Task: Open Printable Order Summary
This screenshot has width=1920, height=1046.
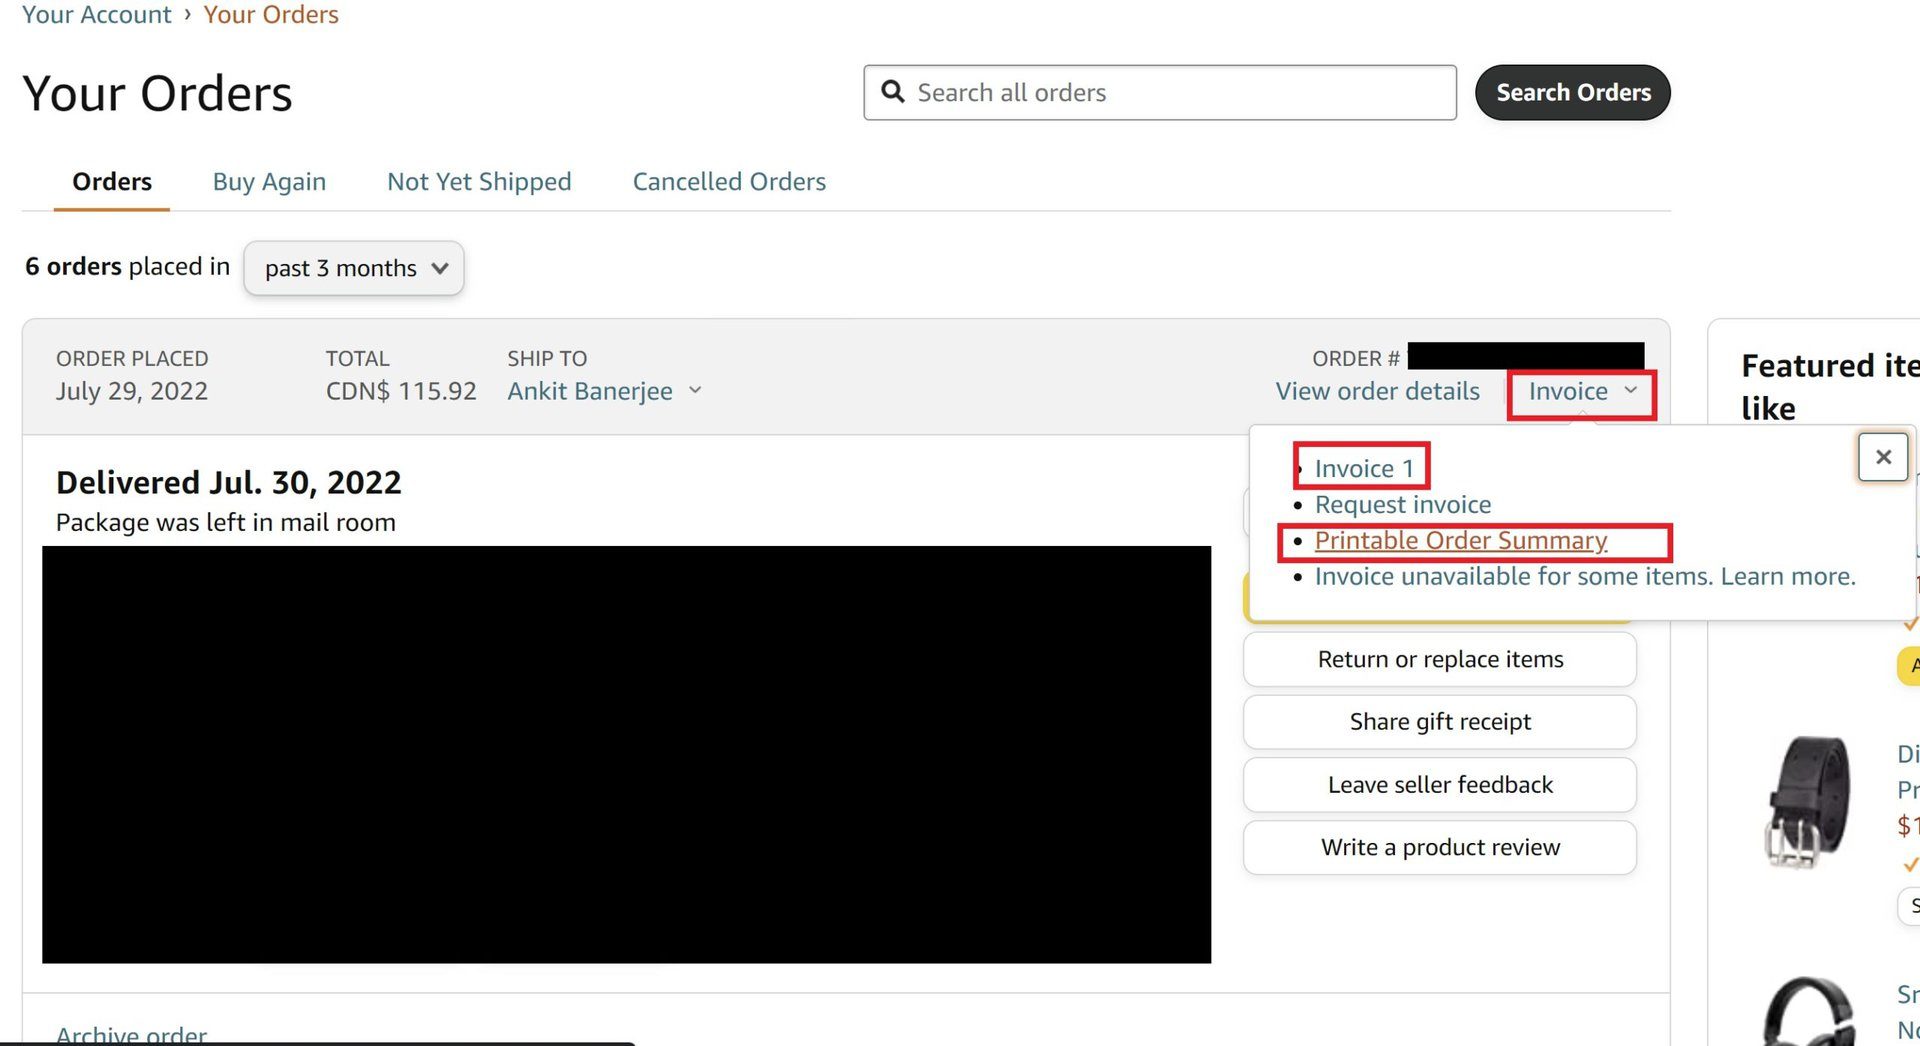Action: click(x=1460, y=540)
